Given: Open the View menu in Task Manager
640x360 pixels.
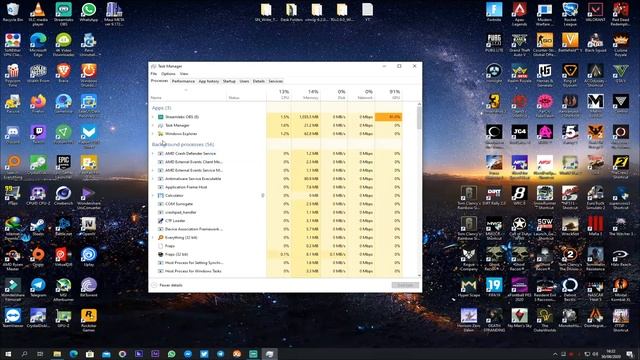Looking at the screenshot, I should tap(184, 74).
